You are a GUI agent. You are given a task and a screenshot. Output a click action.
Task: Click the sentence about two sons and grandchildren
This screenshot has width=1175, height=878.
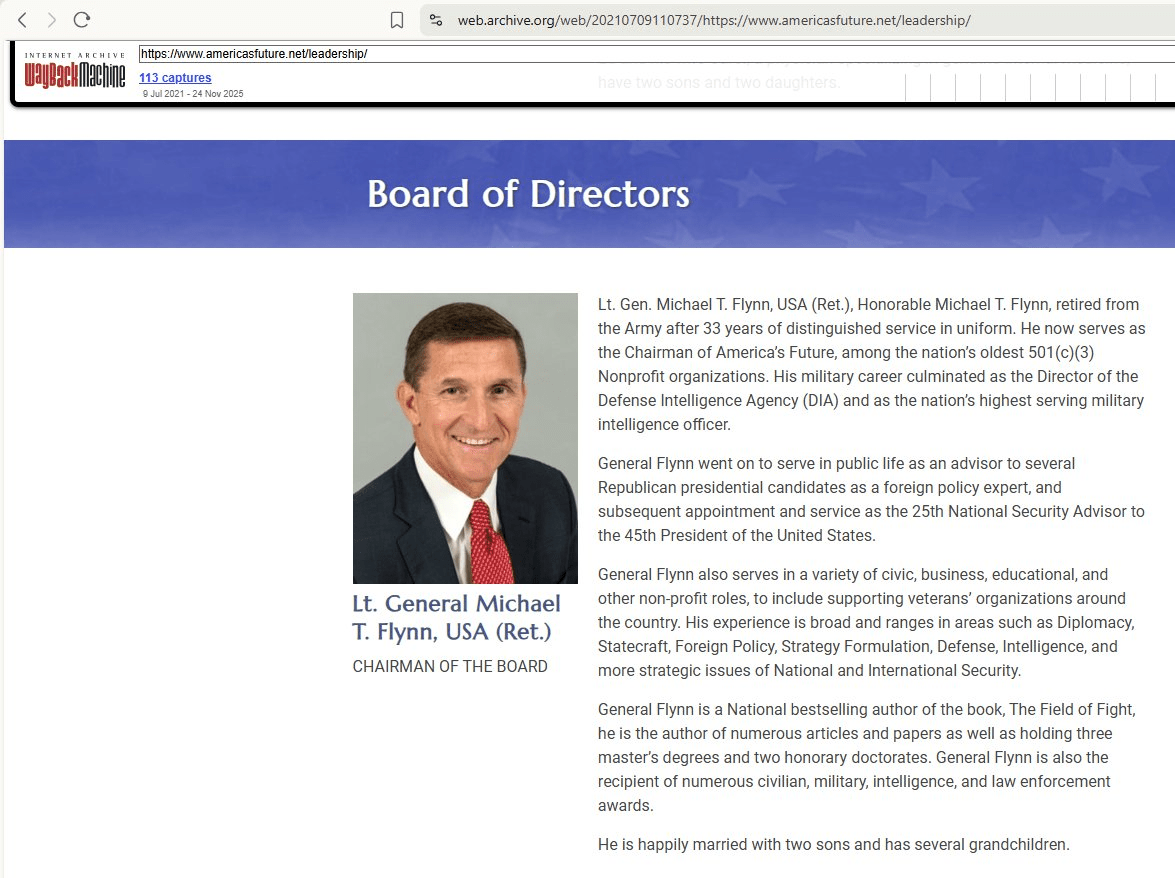coord(833,844)
